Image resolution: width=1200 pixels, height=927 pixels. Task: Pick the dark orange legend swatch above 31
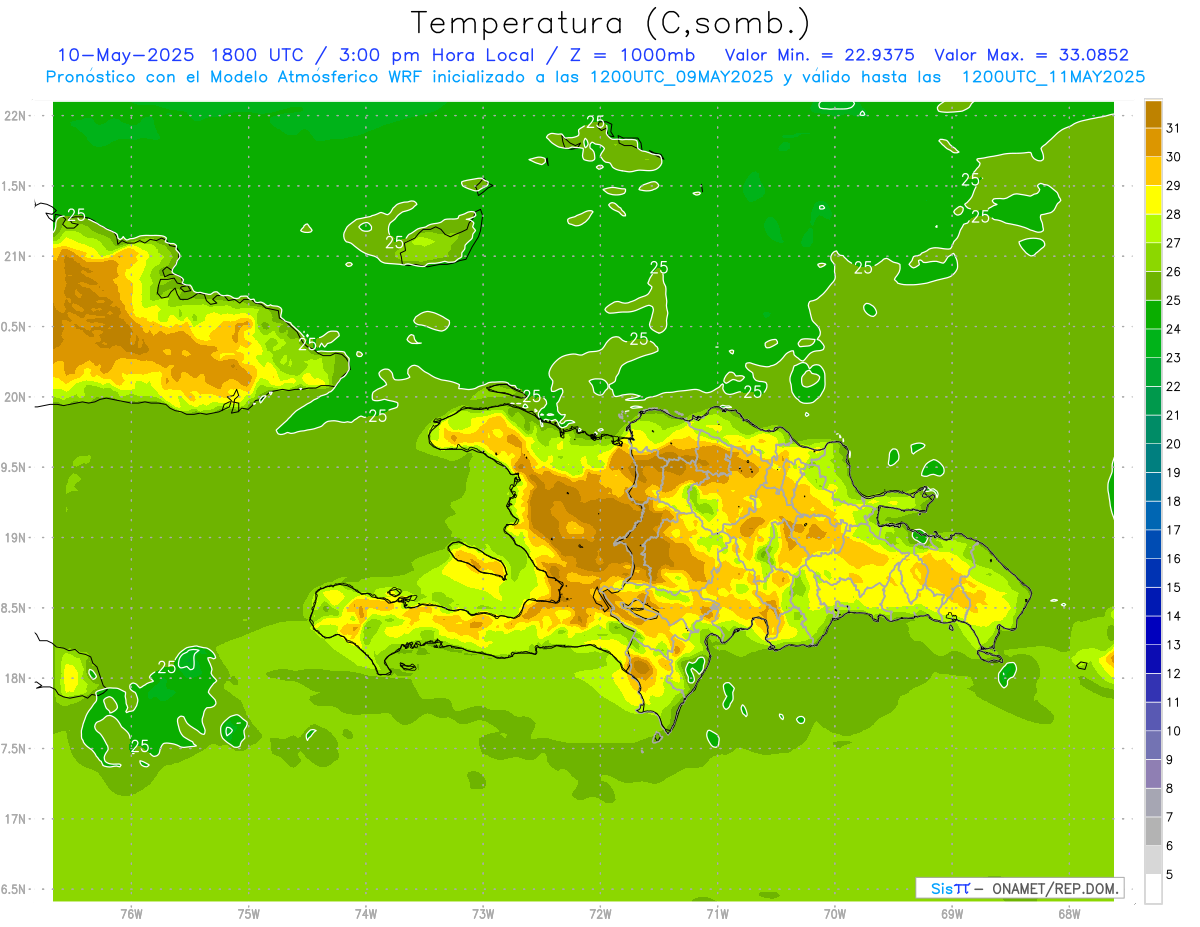(1153, 113)
